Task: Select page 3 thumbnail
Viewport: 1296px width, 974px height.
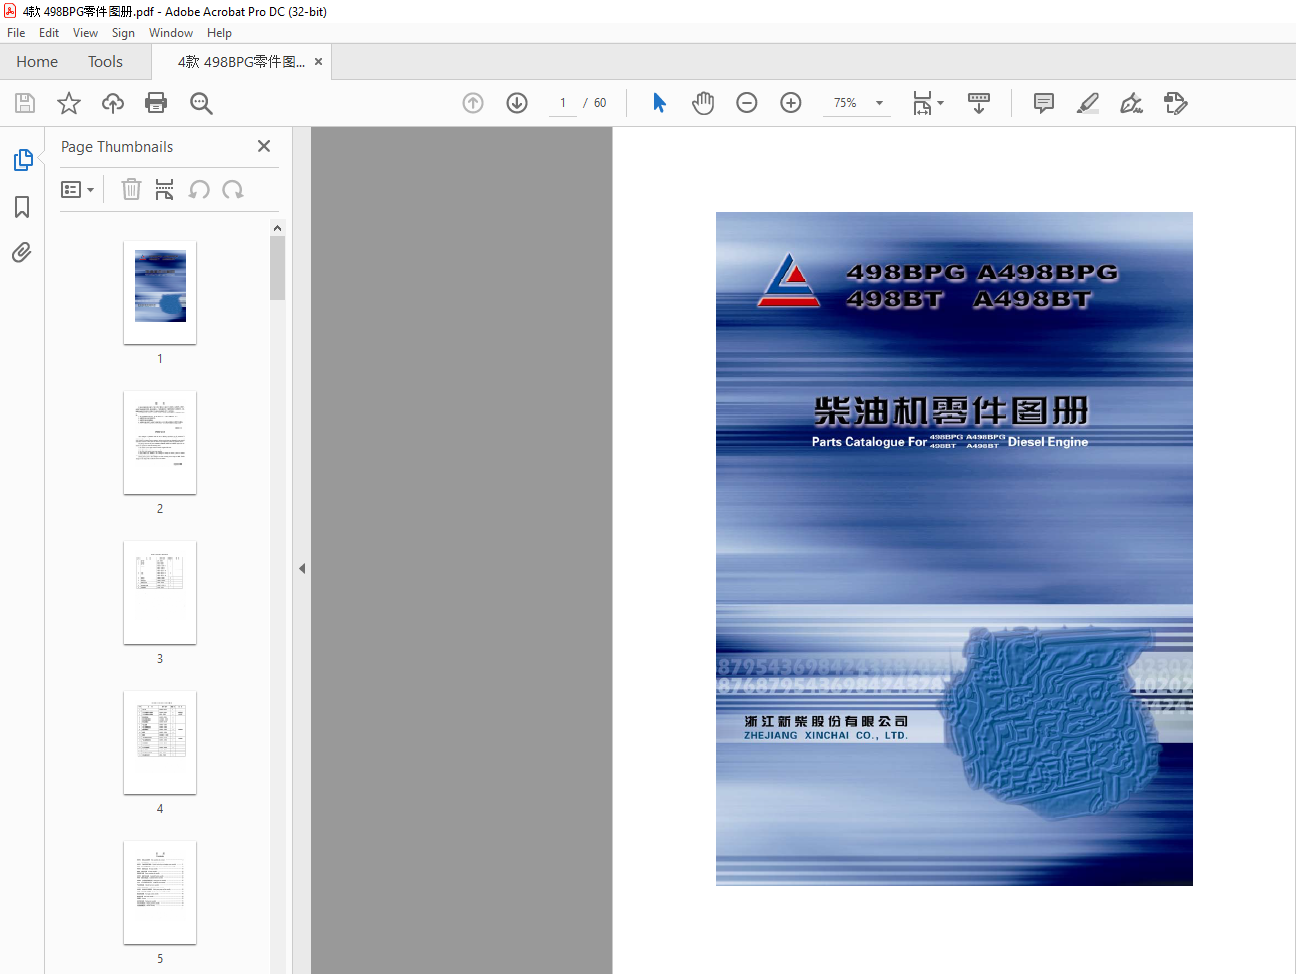Action: pos(160,593)
